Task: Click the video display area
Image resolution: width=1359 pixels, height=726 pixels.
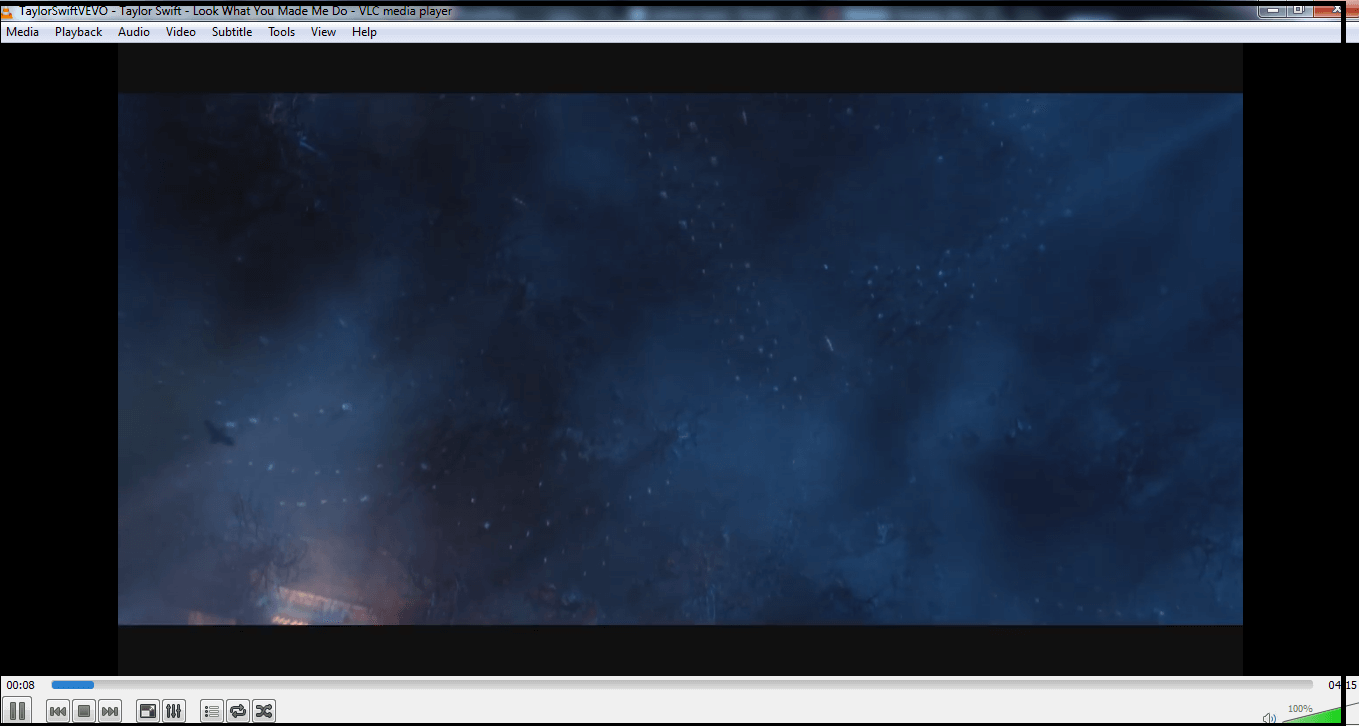Action: pyautogui.click(x=680, y=359)
